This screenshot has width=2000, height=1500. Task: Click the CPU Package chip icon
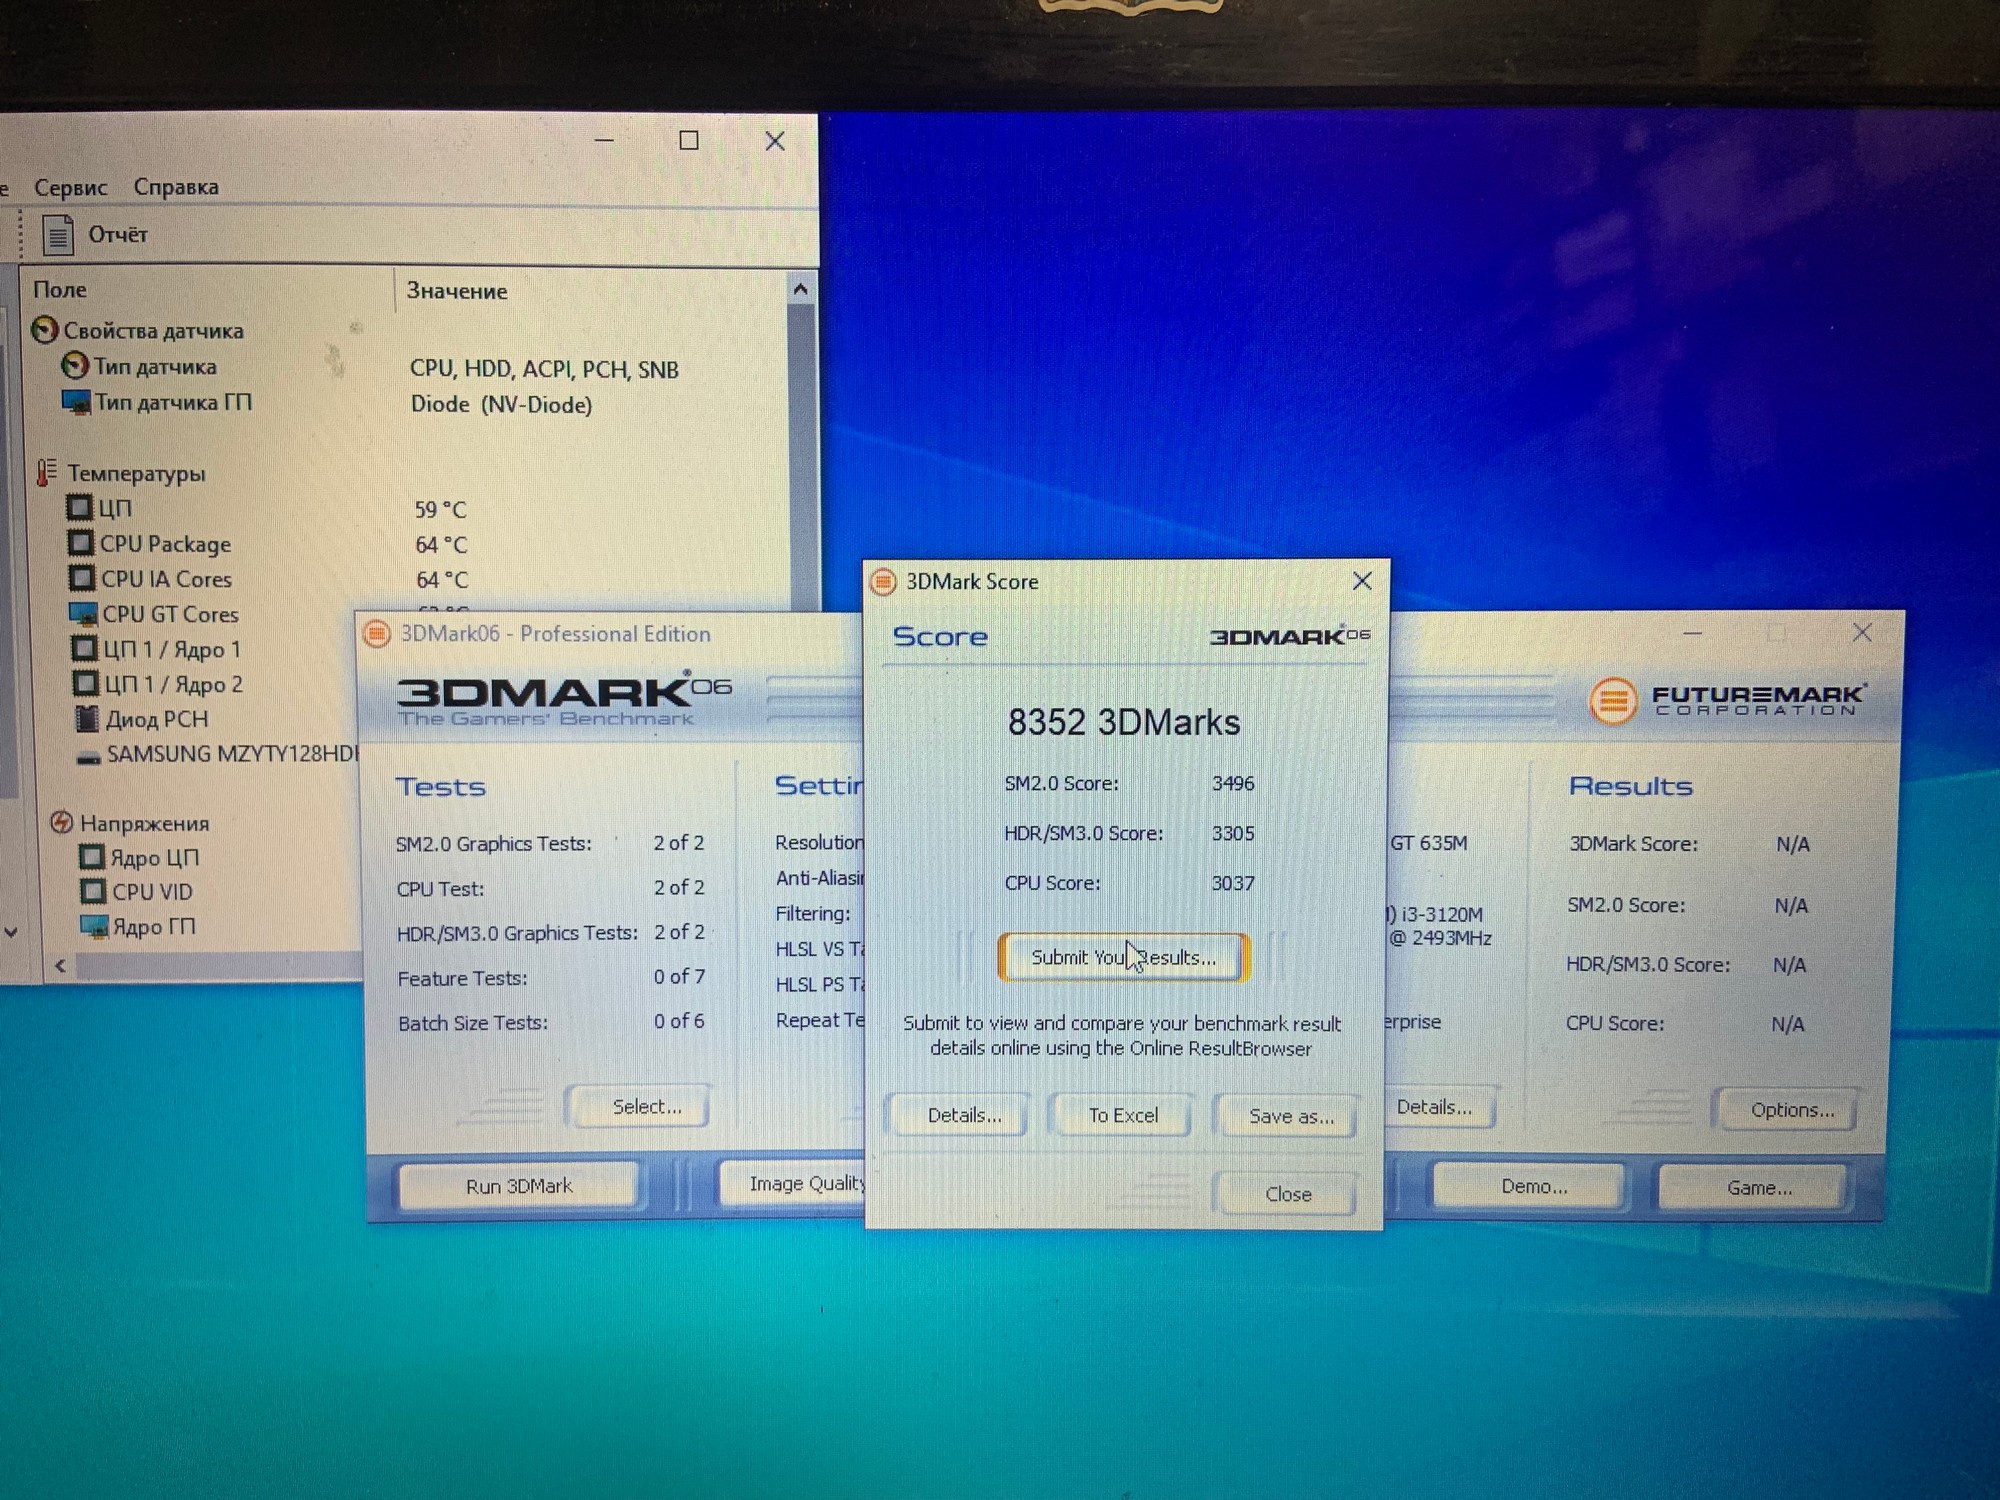point(81,543)
